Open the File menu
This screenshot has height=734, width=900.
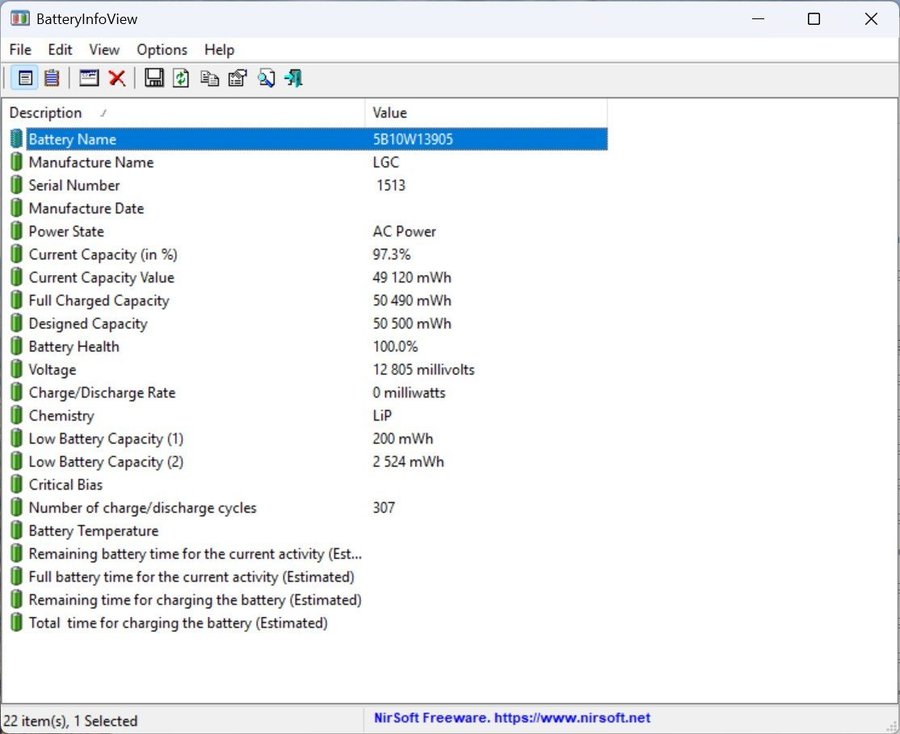point(20,50)
